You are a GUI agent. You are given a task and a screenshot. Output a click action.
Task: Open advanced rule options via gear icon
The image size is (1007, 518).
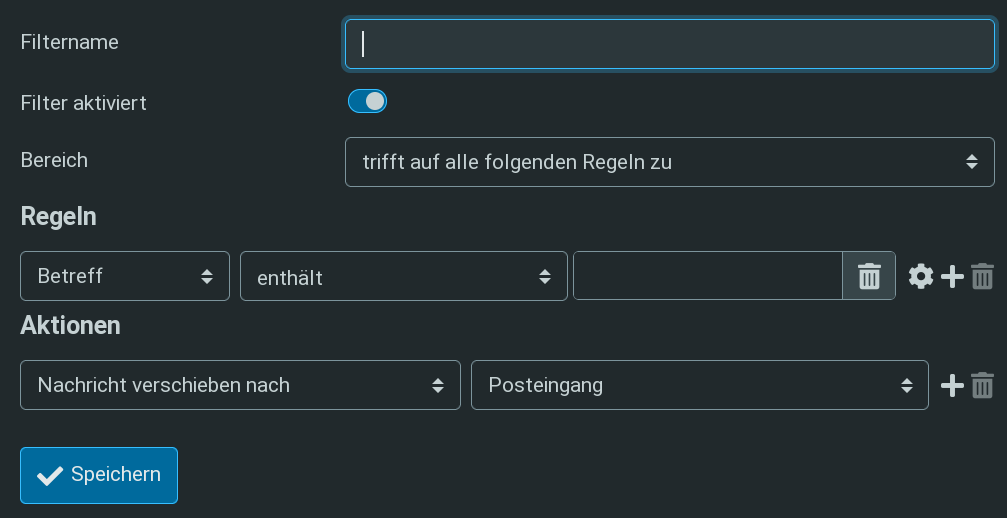click(921, 277)
